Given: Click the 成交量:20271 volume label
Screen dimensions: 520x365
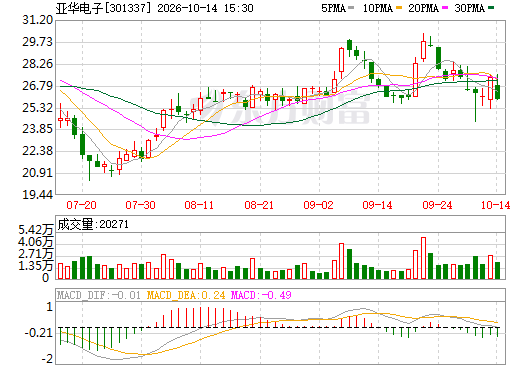Looking at the screenshot, I should tap(93, 224).
